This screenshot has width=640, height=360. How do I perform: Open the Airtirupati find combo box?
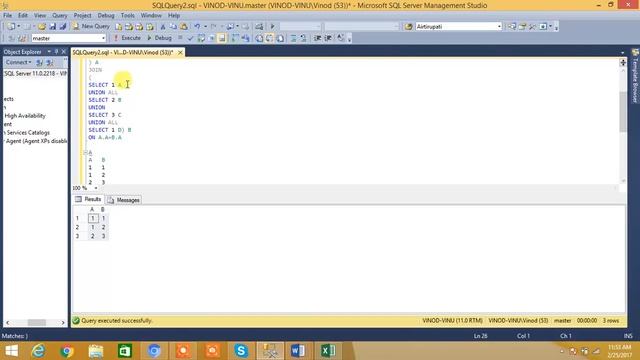pos(458,27)
